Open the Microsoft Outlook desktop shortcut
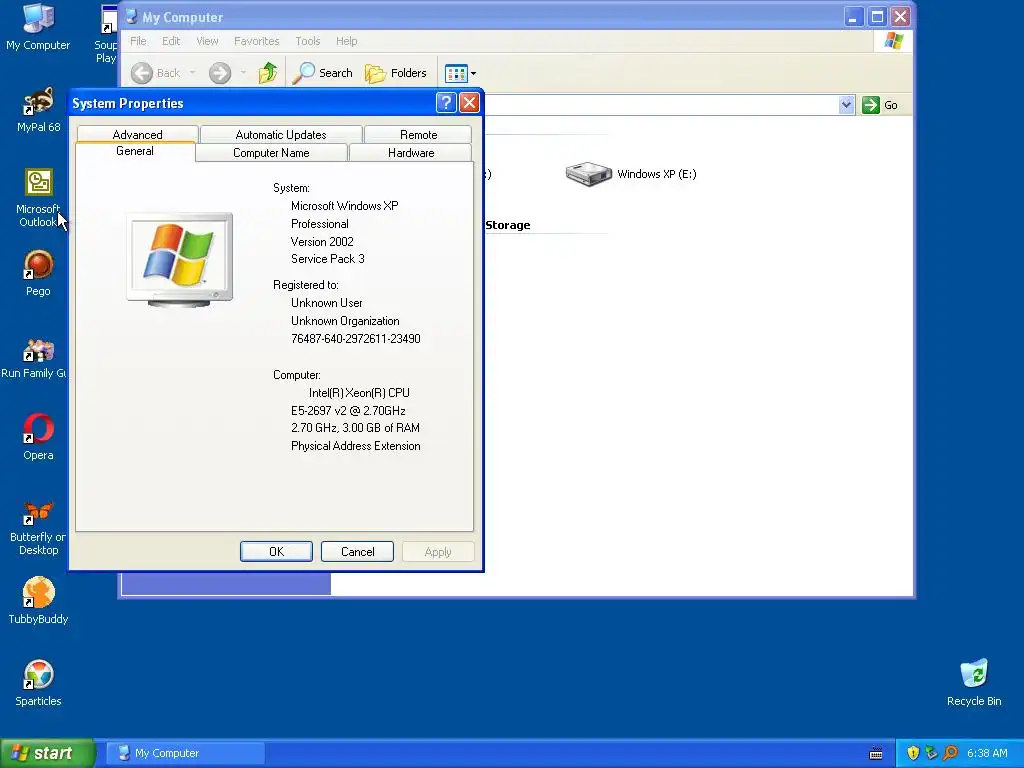Screen dimensions: 1024x768 coord(38,199)
